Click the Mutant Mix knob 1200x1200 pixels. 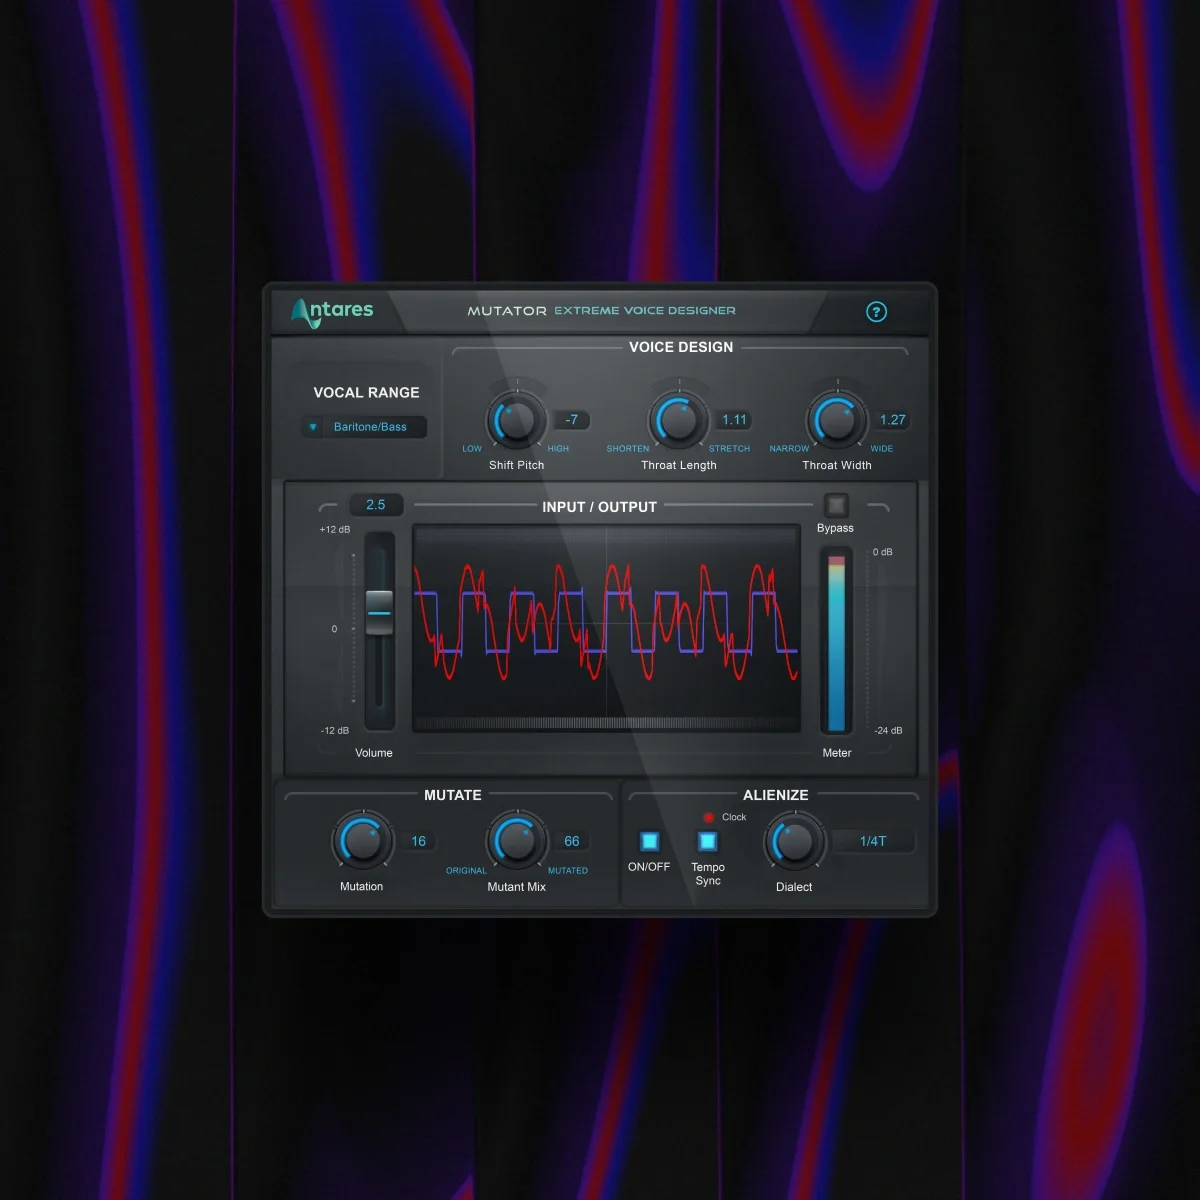tap(516, 841)
